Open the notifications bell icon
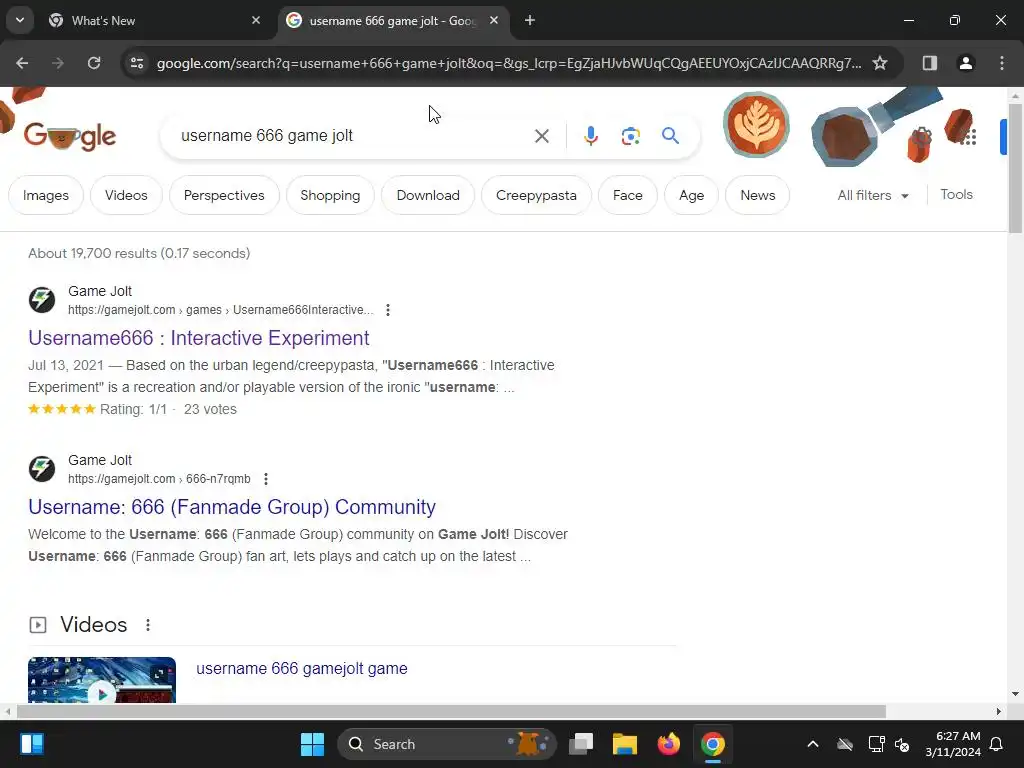 tap(997, 744)
